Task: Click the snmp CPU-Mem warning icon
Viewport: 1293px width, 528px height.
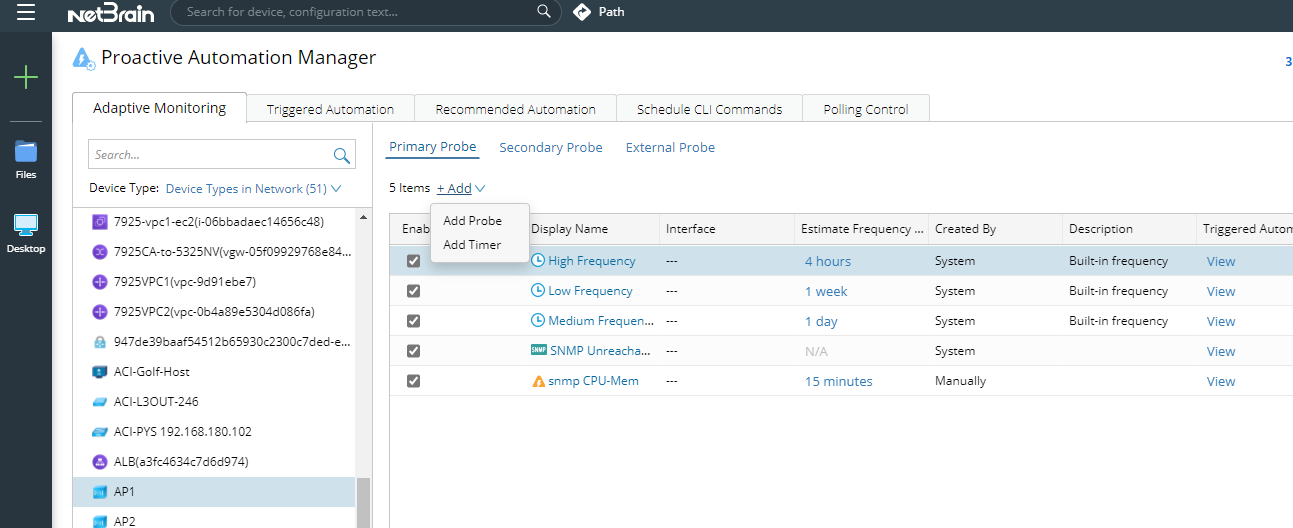Action: [x=539, y=381]
